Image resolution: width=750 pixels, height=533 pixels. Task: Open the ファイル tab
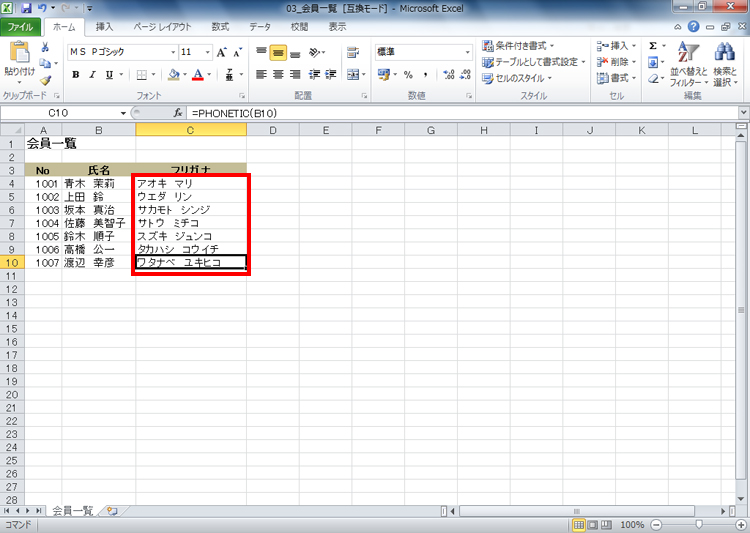pyautogui.click(x=20, y=27)
